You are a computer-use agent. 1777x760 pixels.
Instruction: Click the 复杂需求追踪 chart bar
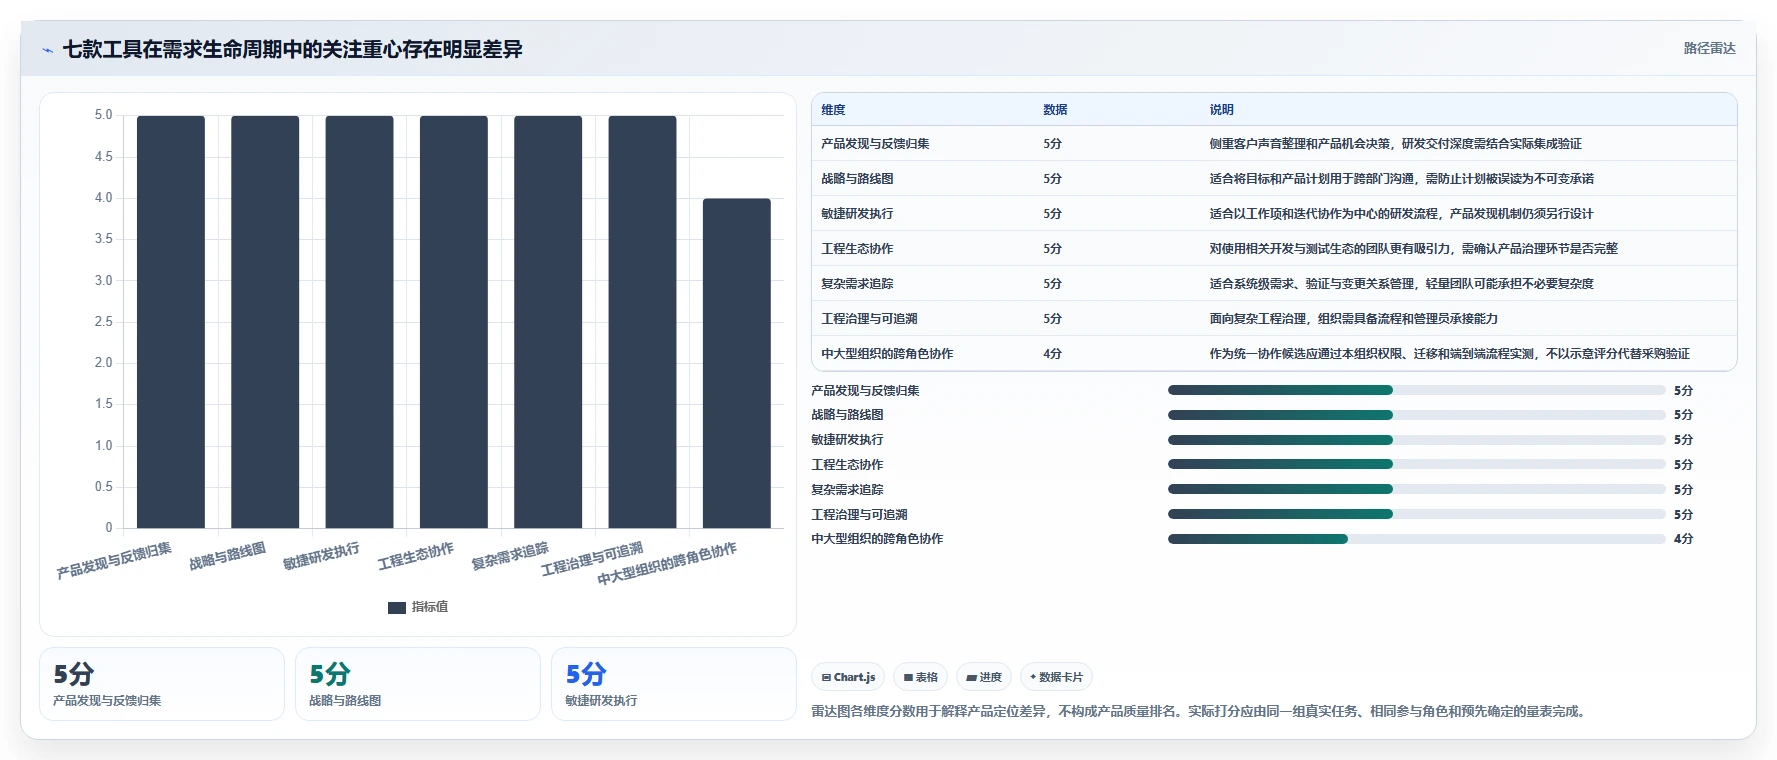click(548, 322)
